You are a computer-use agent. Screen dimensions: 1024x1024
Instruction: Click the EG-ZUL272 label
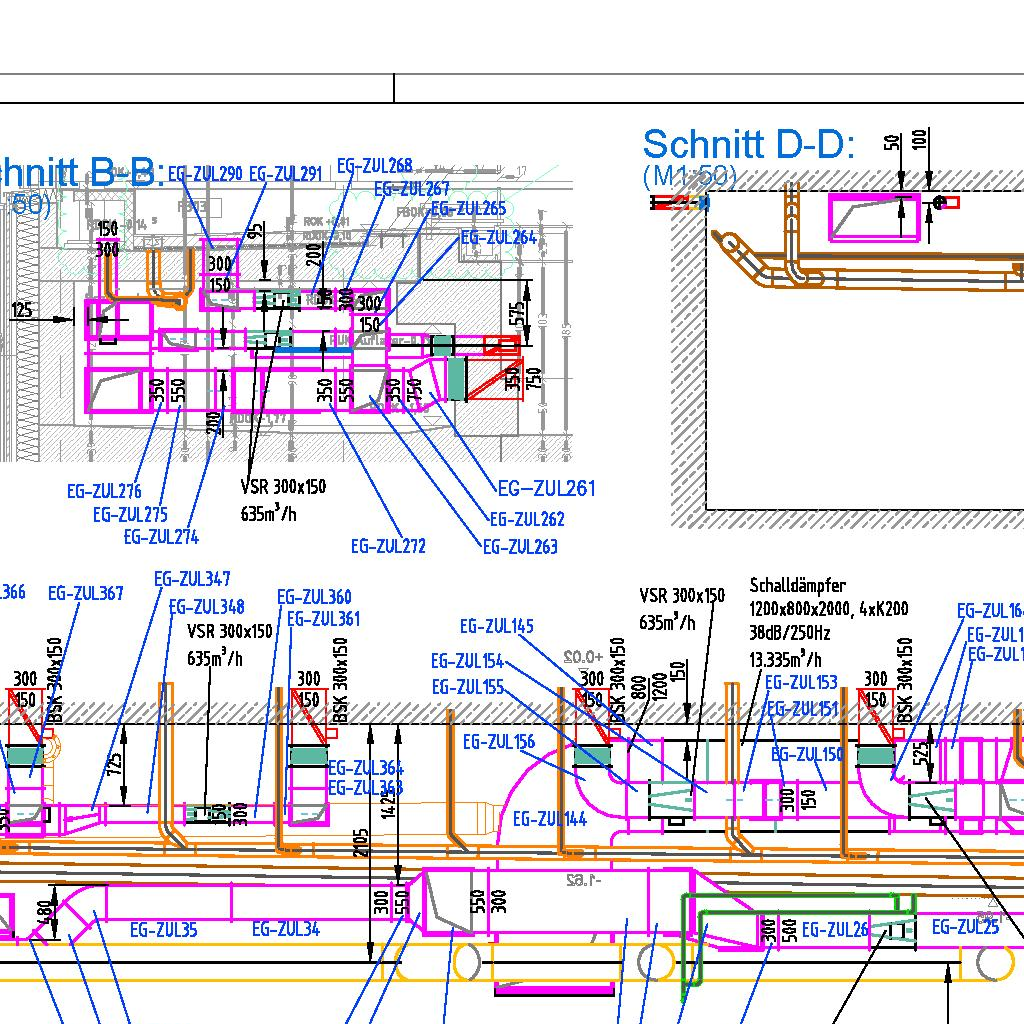(388, 546)
